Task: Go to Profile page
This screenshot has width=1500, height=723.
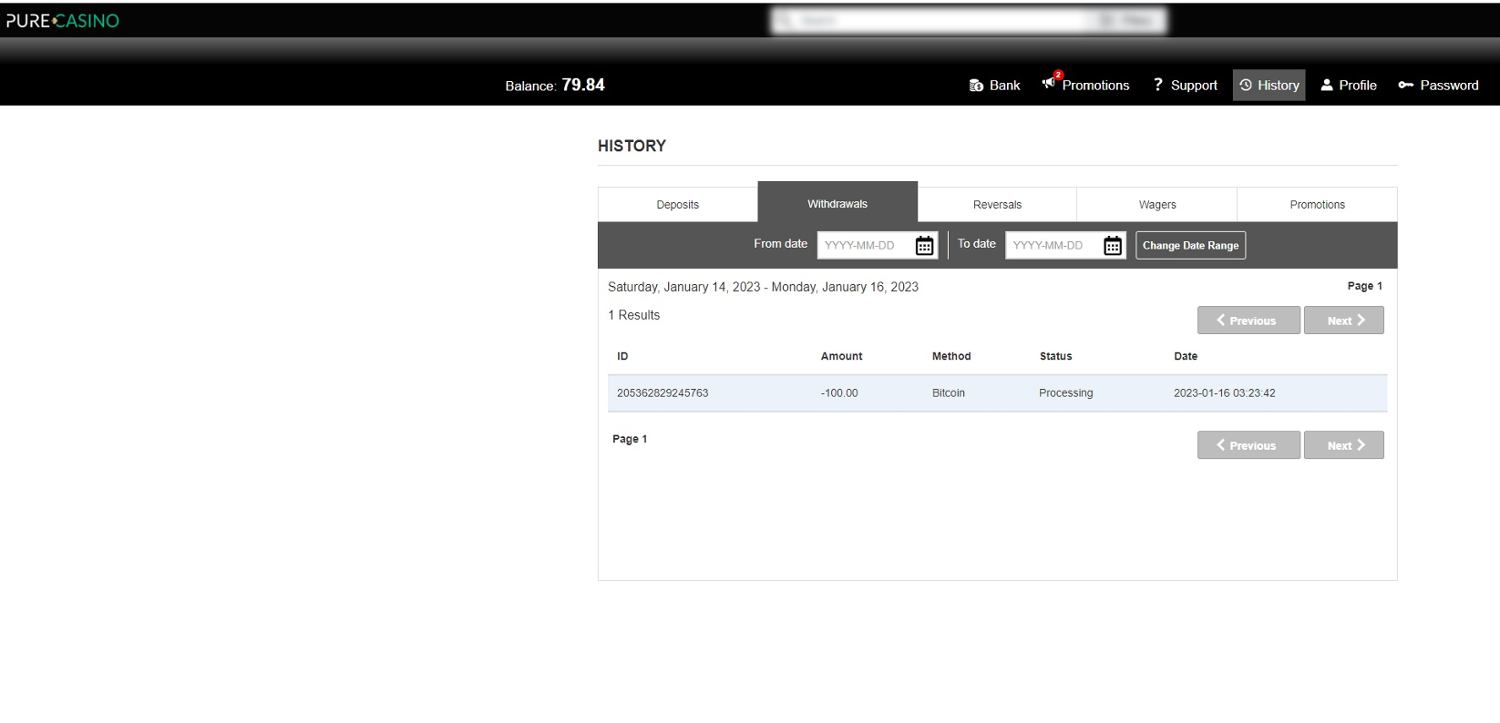Action: [1348, 85]
